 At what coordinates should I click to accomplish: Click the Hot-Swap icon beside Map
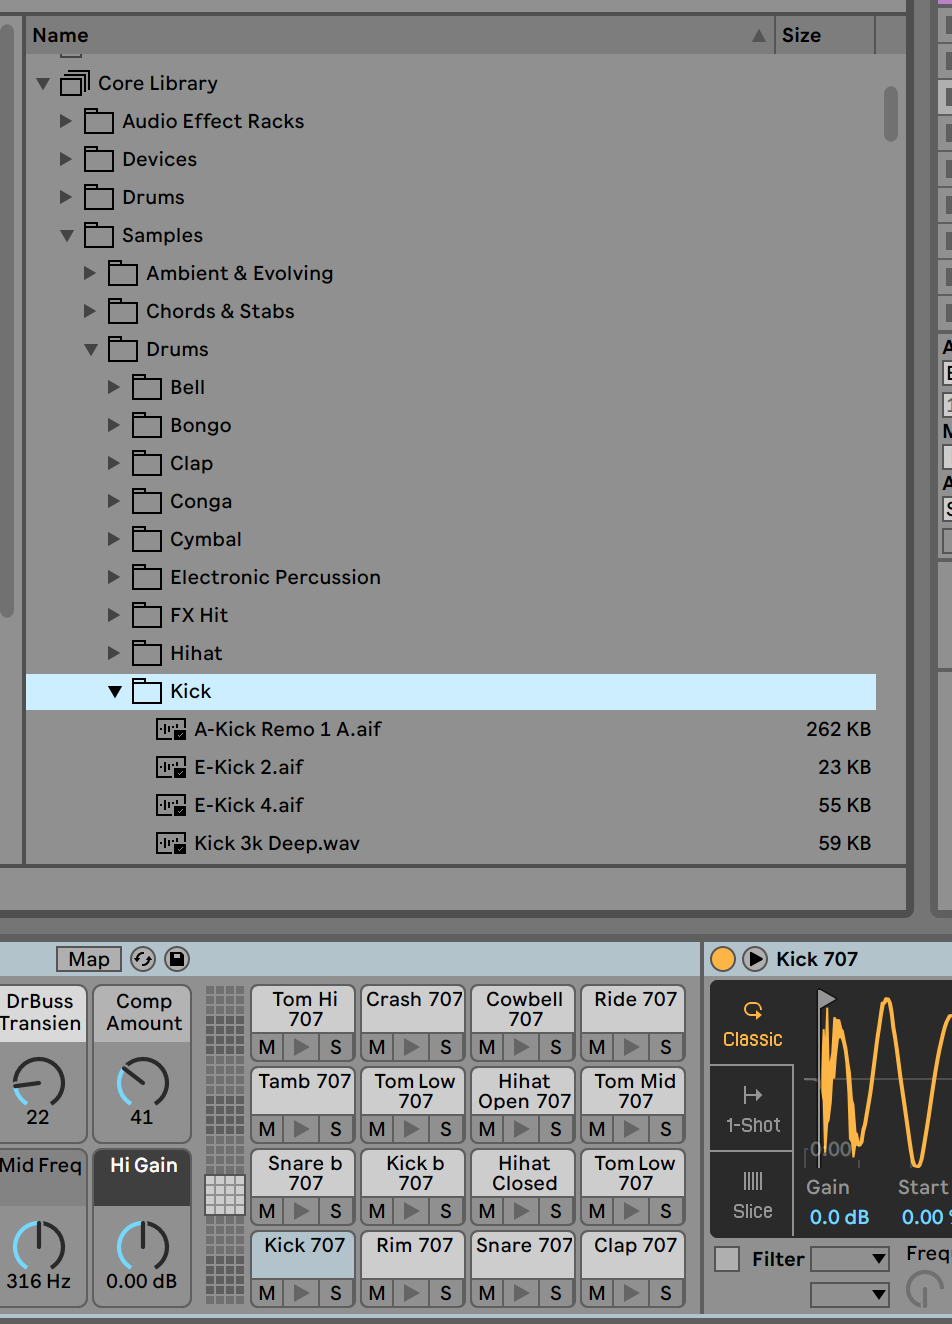(x=143, y=959)
